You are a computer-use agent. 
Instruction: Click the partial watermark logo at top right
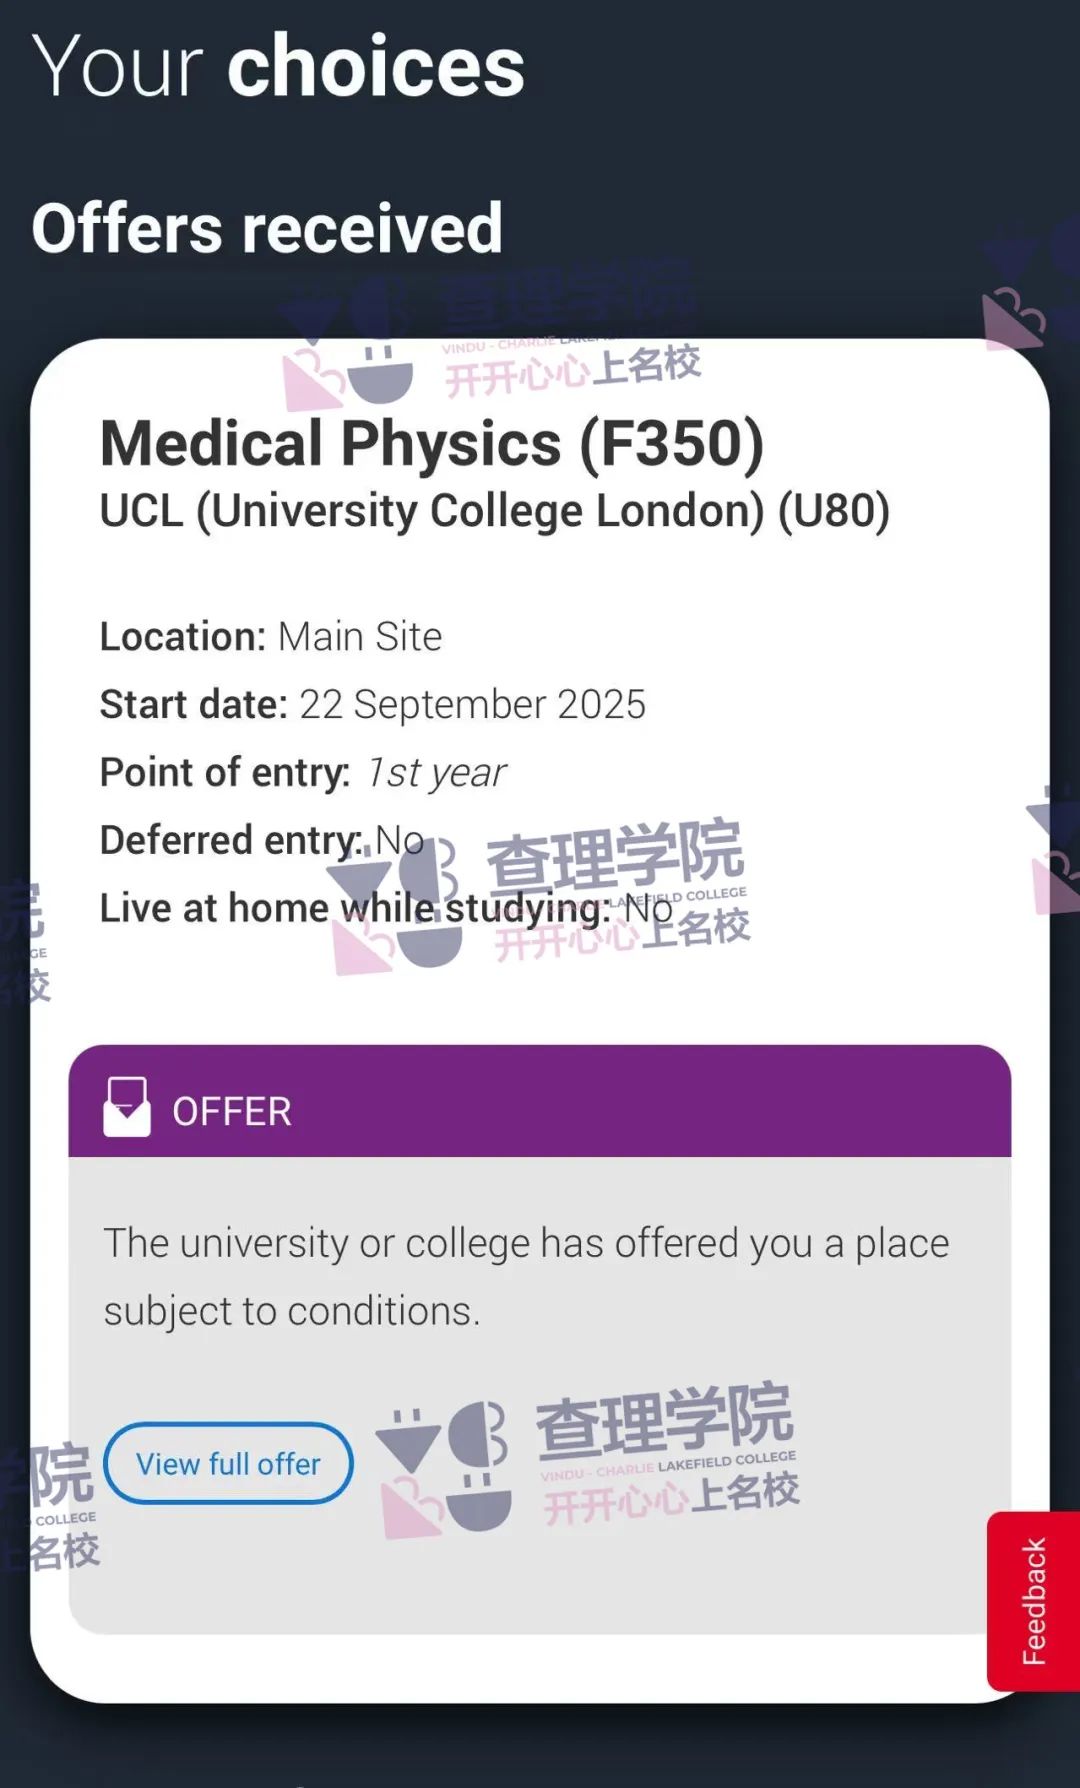coord(1030,290)
